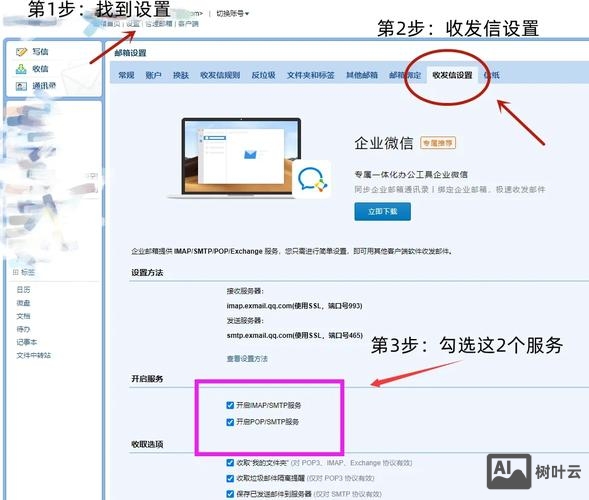The image size is (589, 500).
Task: Open the 管理邮箱 header link
Action: [159, 24]
